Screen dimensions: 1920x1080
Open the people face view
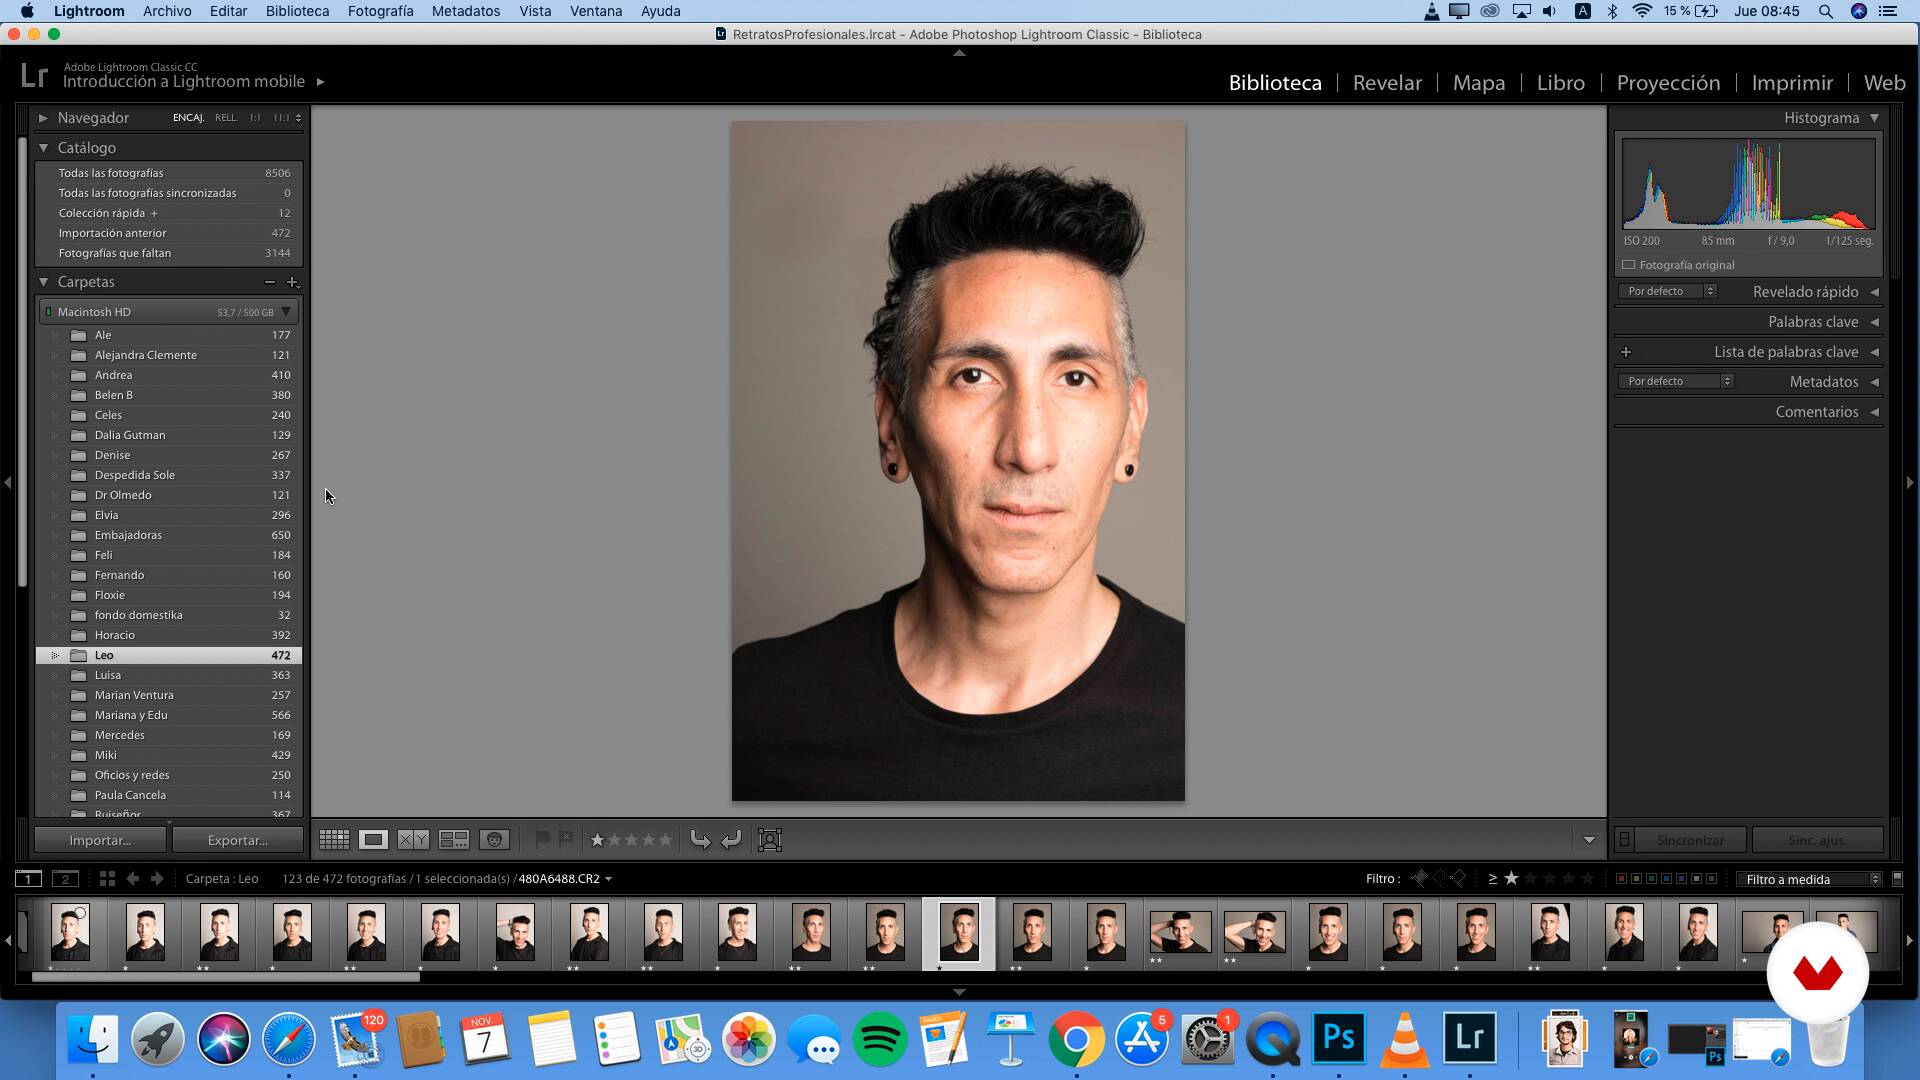click(x=494, y=840)
